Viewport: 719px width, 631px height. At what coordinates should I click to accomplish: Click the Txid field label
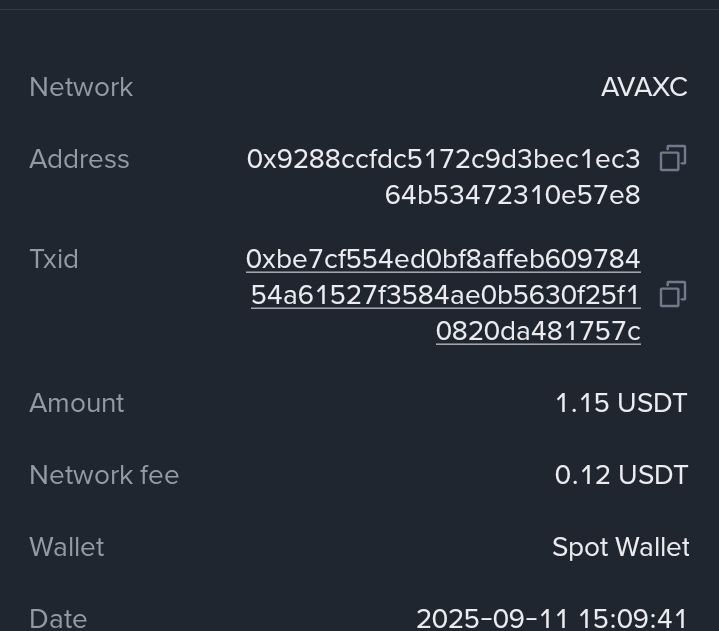click(x=54, y=259)
